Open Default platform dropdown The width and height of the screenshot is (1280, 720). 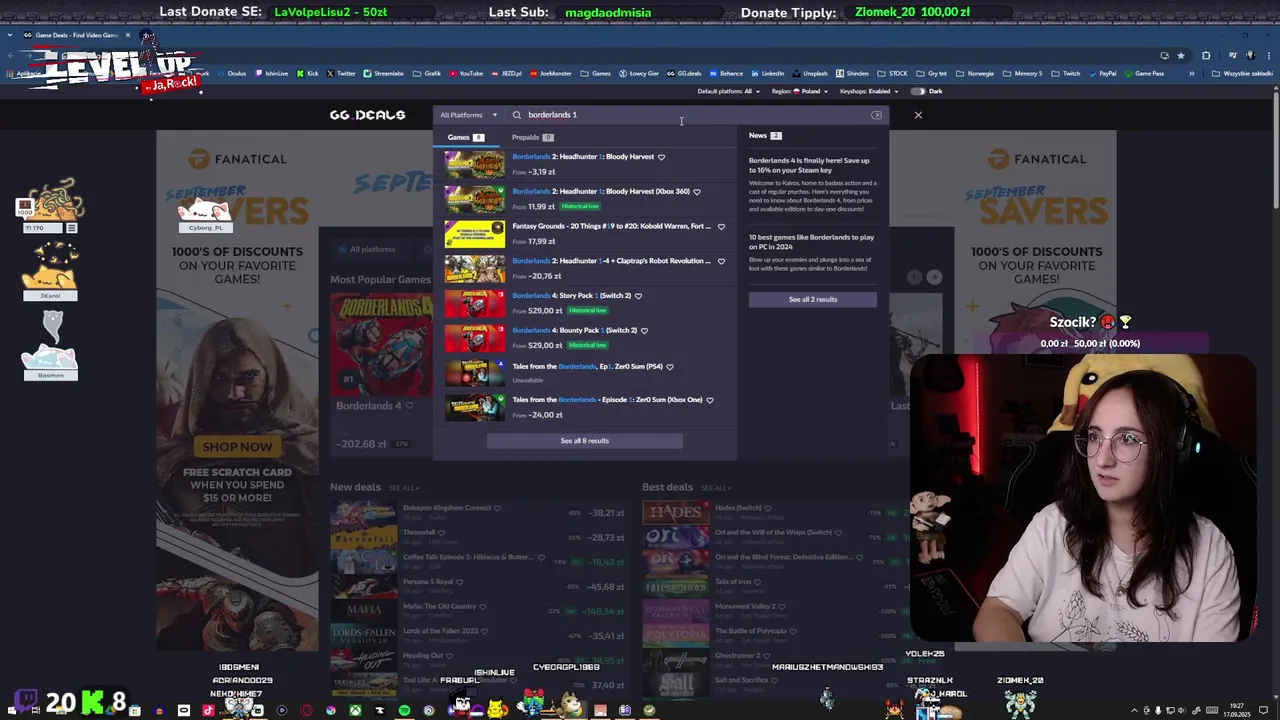(729, 91)
